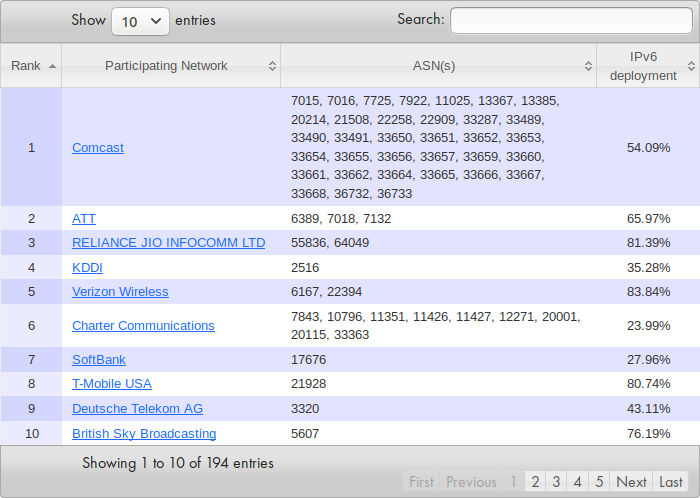The width and height of the screenshot is (700, 498).
Task: Open the Comcast network link
Action: [x=98, y=148]
